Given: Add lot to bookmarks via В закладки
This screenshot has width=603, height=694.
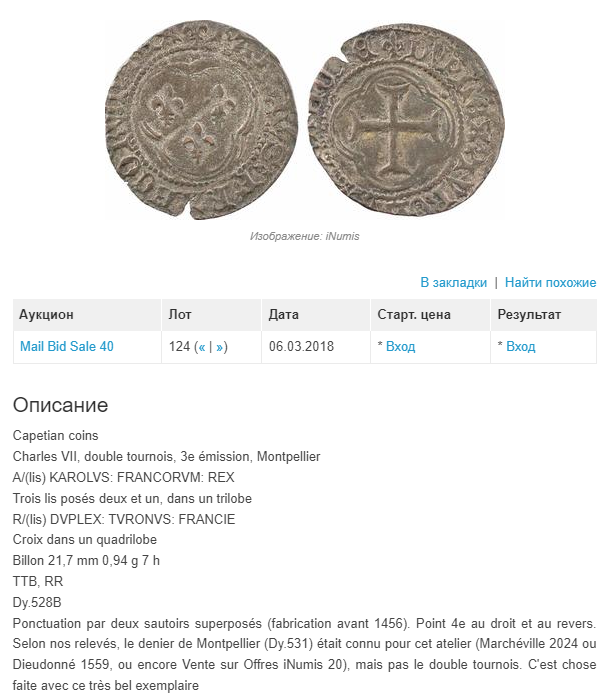Looking at the screenshot, I should (x=453, y=282).
